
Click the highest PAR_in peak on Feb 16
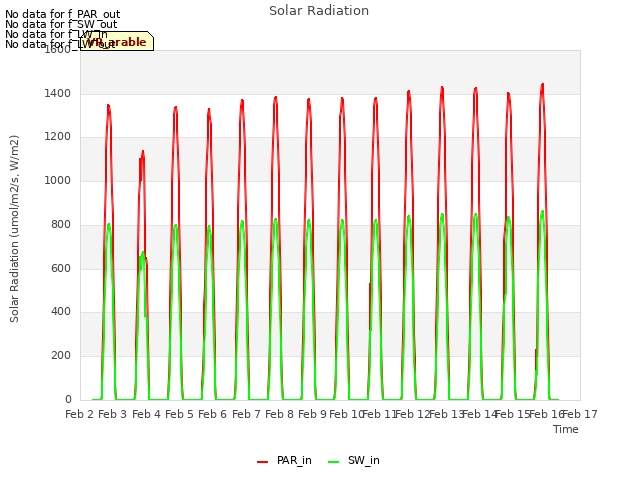click(x=542, y=84)
